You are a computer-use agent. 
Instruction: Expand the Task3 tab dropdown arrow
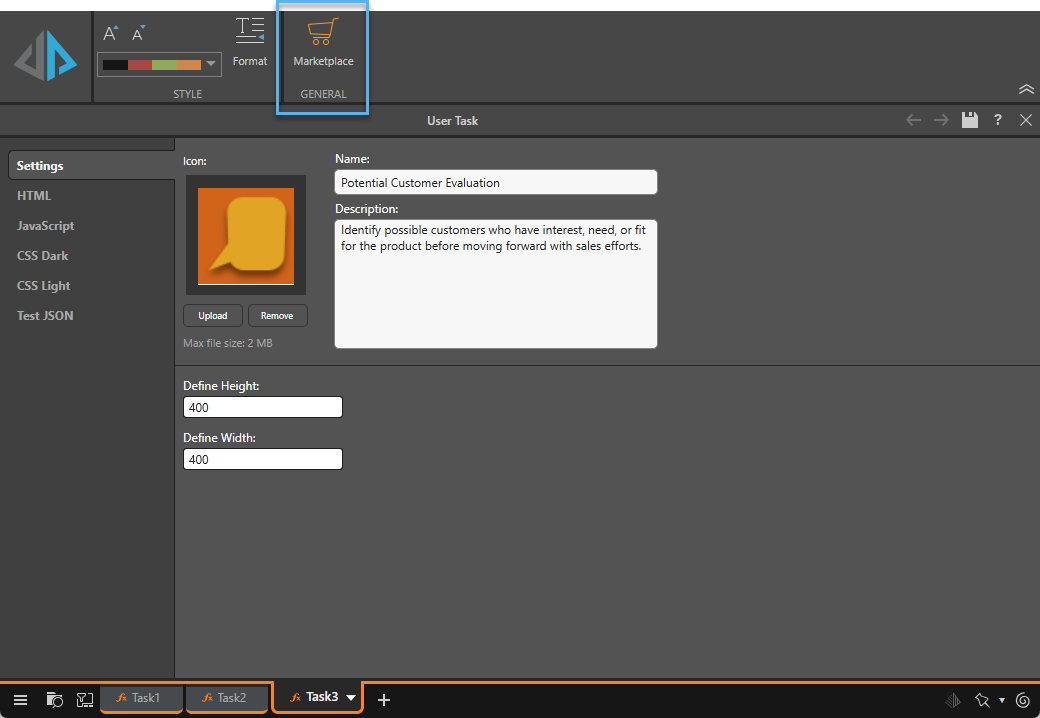click(351, 698)
